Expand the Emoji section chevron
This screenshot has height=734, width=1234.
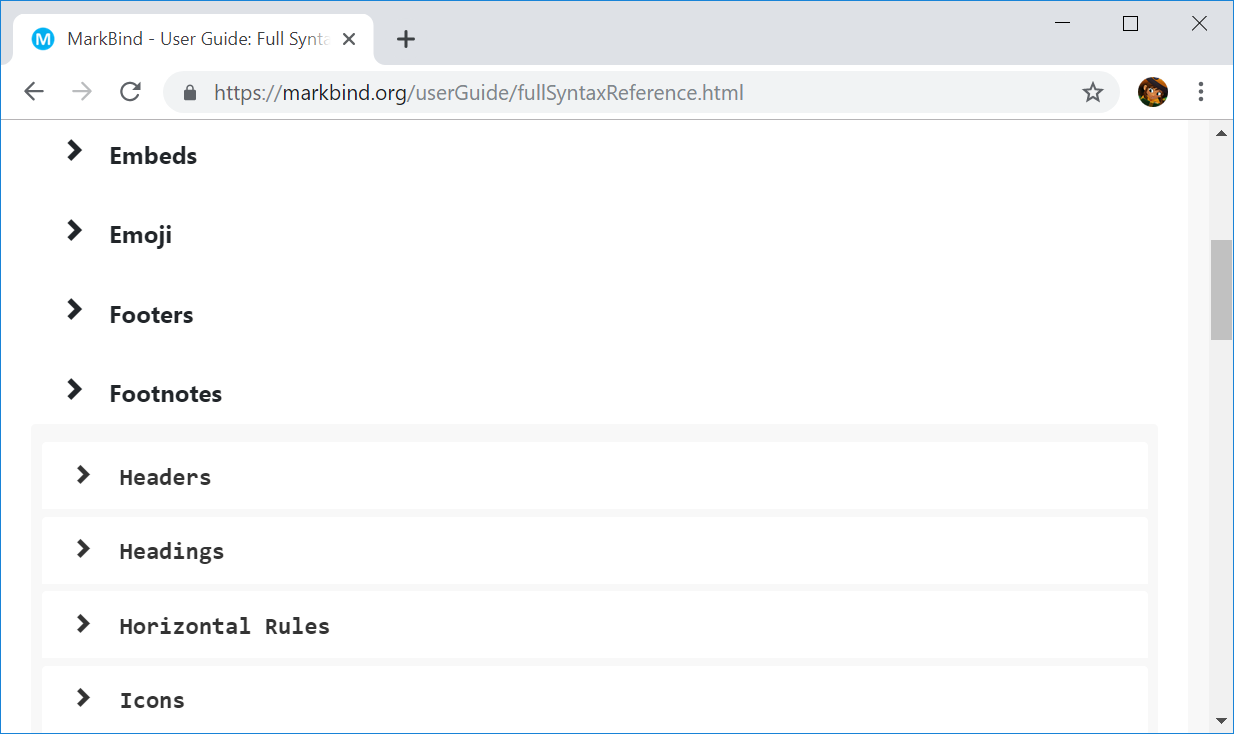tap(74, 230)
